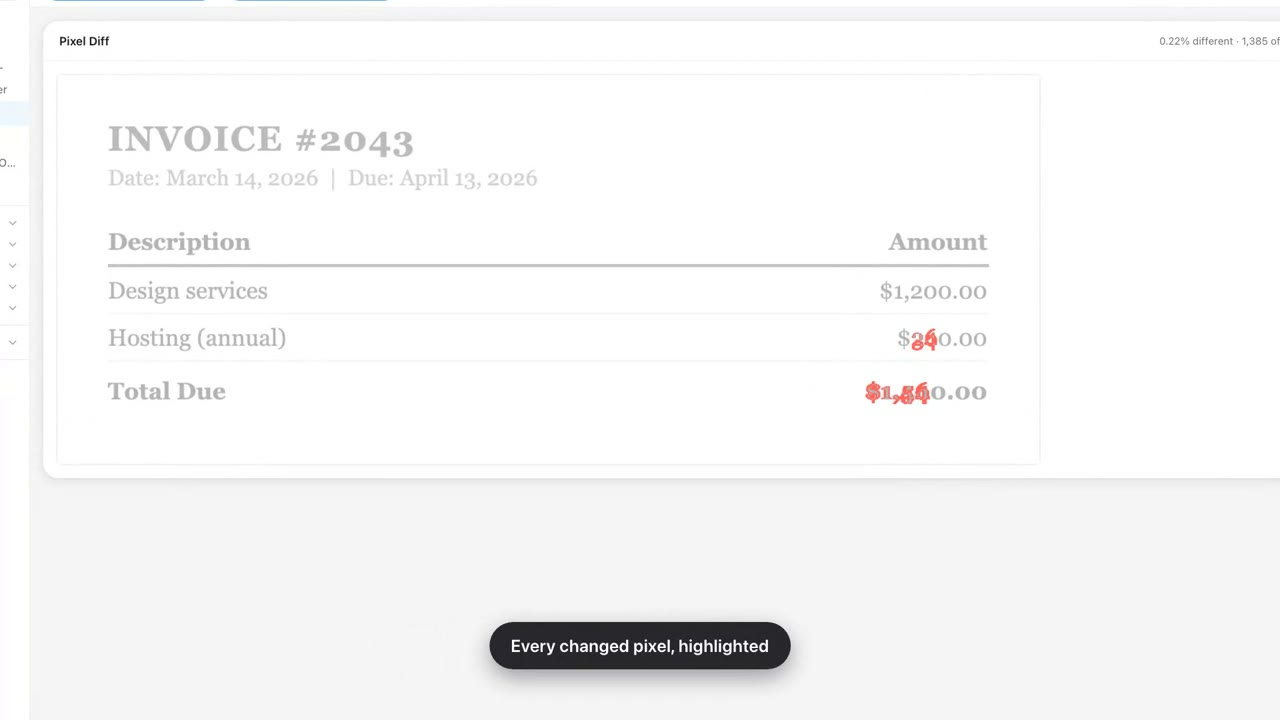The height and width of the screenshot is (720, 1280).
Task: Select the blue-highlighted sidebar item
Action: 14,113
